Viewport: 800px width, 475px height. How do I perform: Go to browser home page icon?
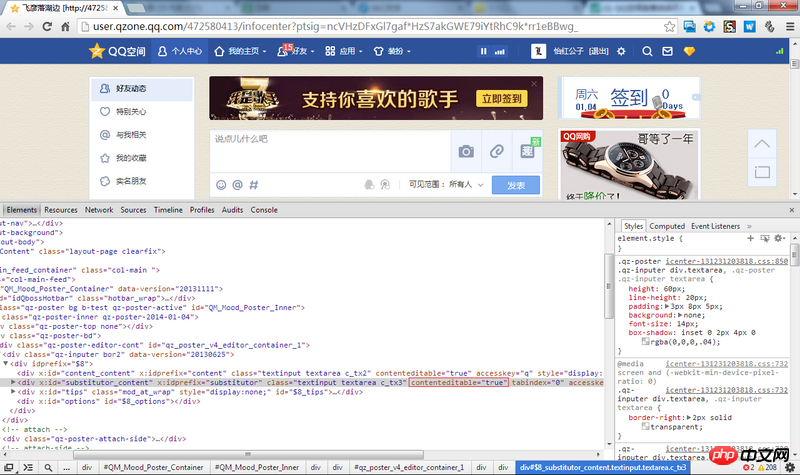click(65, 27)
